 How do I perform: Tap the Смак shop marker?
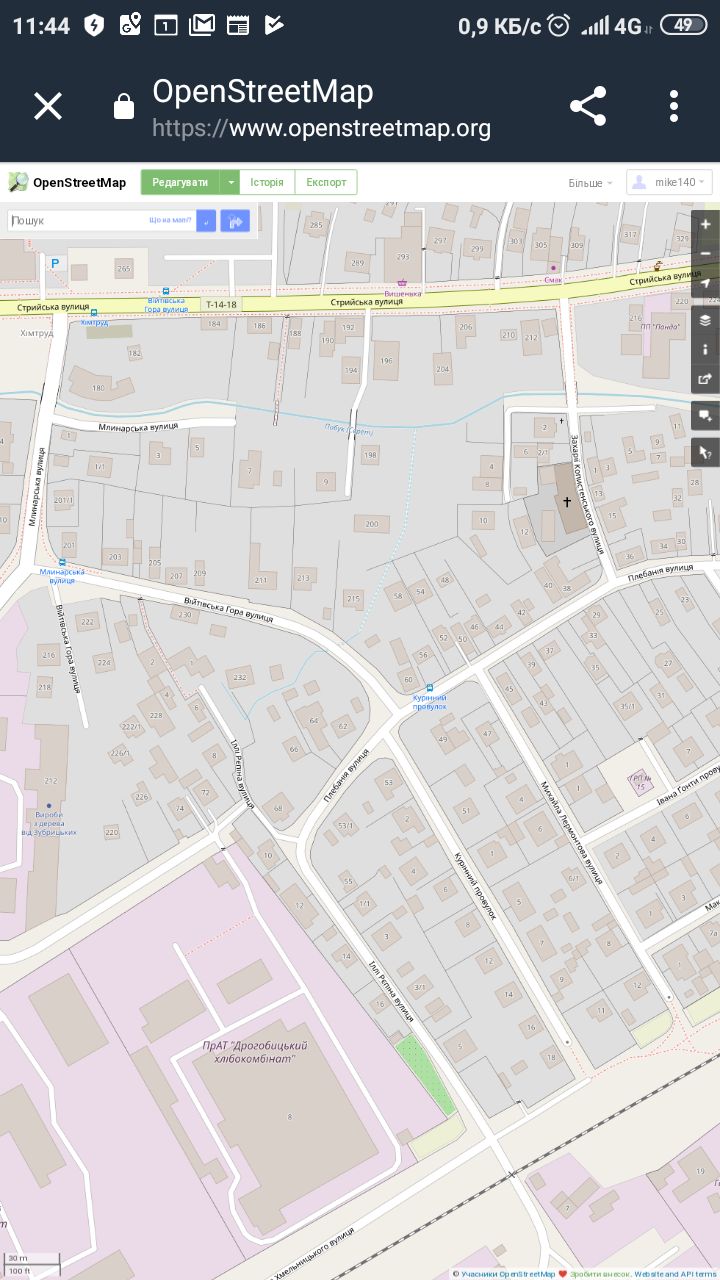pyautogui.click(x=553, y=268)
